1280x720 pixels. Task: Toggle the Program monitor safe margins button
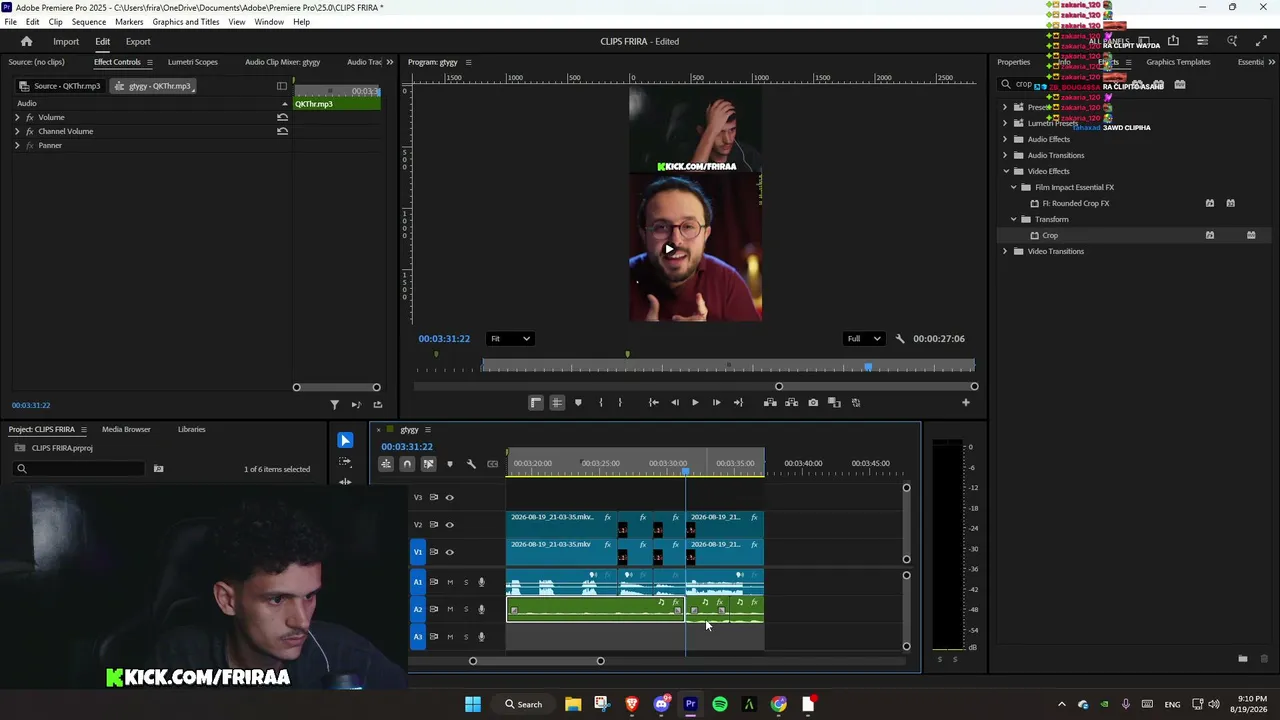pos(536,403)
